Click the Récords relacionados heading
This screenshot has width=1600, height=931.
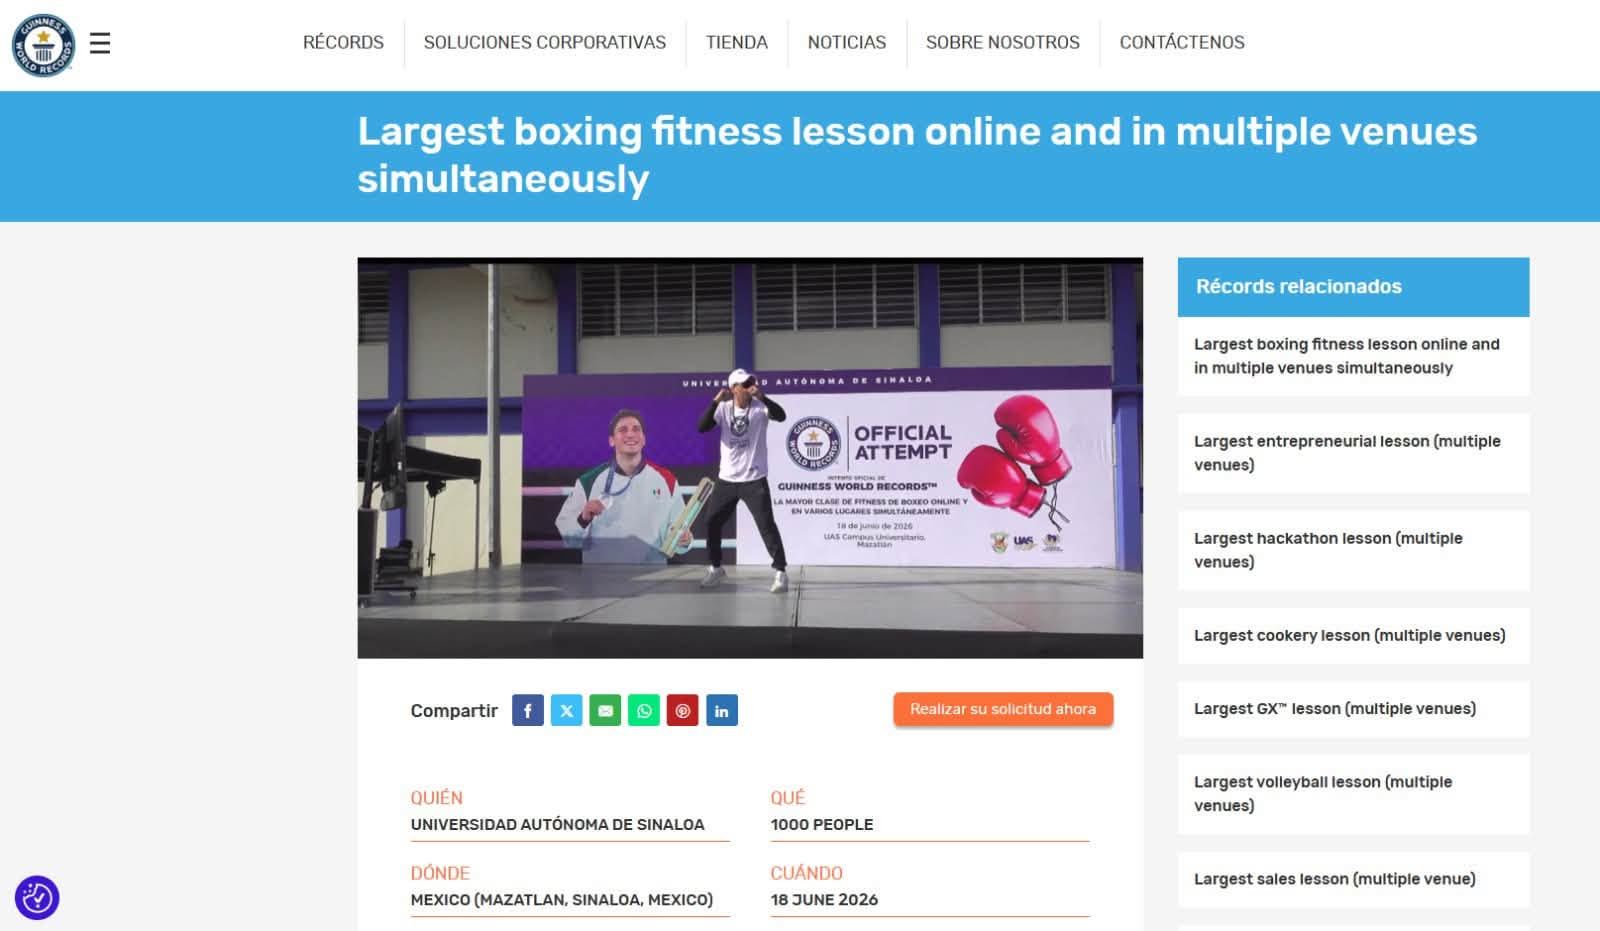(1299, 286)
